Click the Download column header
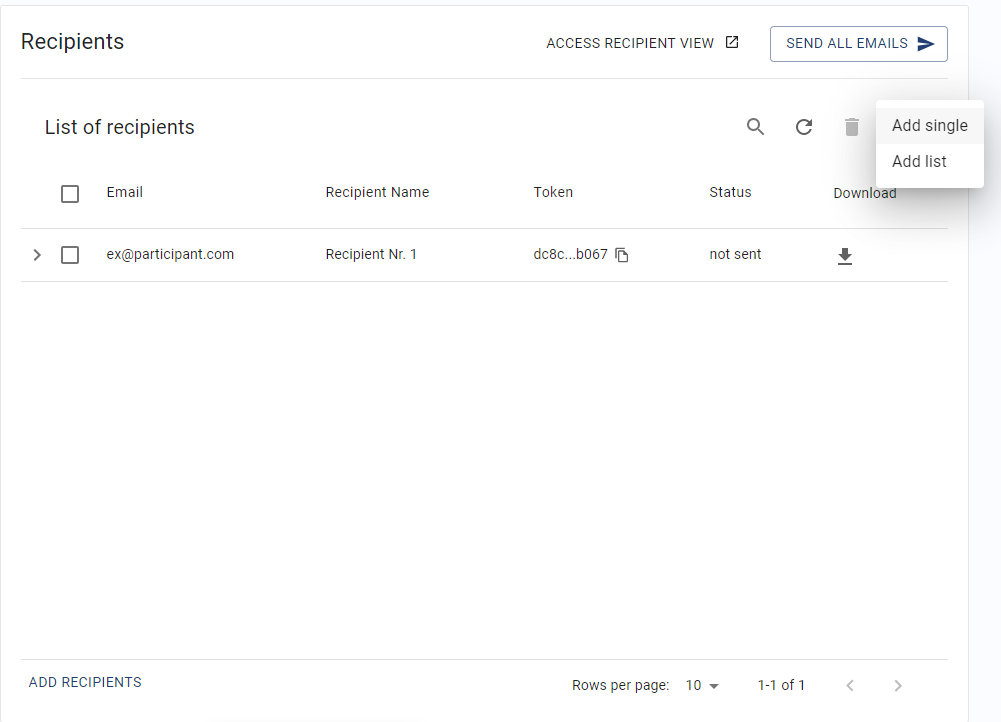Viewport: 1001px width, 722px height. coord(864,193)
